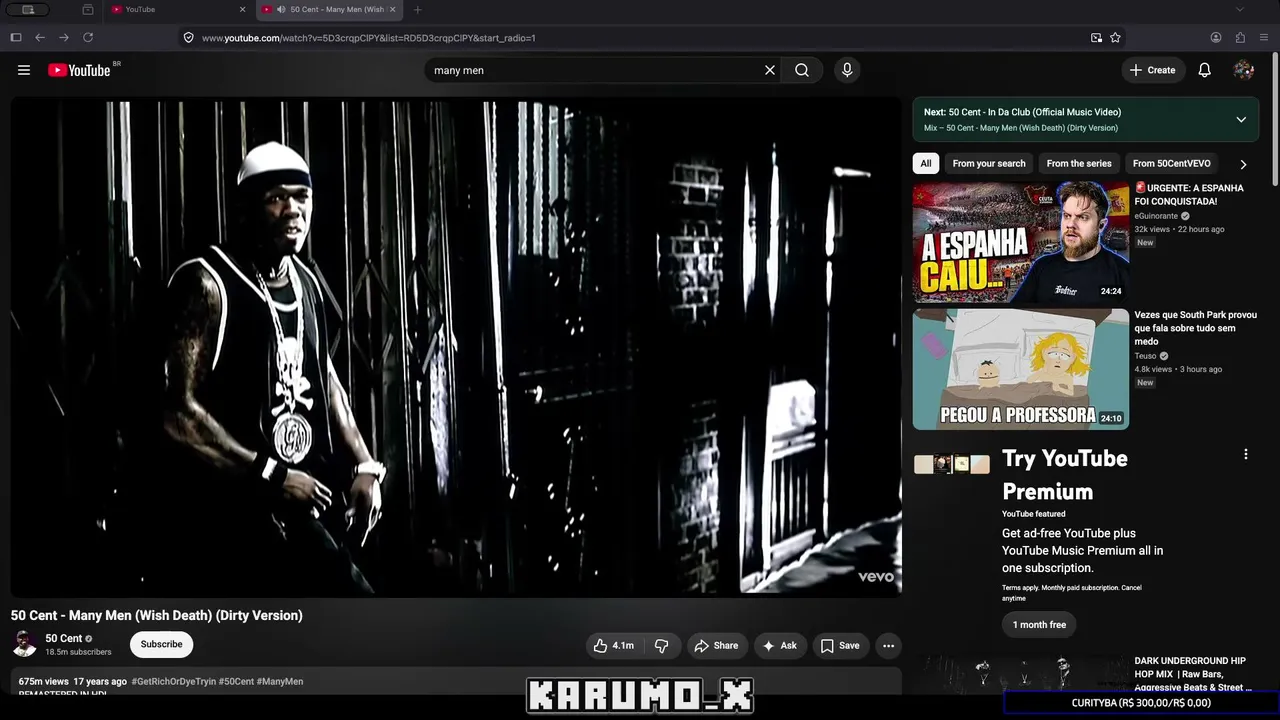Viewport: 1280px width, 720px height.
Task: Submit search with the magnifier icon
Action: coord(802,70)
